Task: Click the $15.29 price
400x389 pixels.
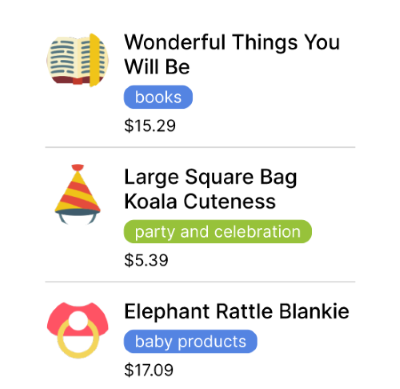Action: coord(150,126)
